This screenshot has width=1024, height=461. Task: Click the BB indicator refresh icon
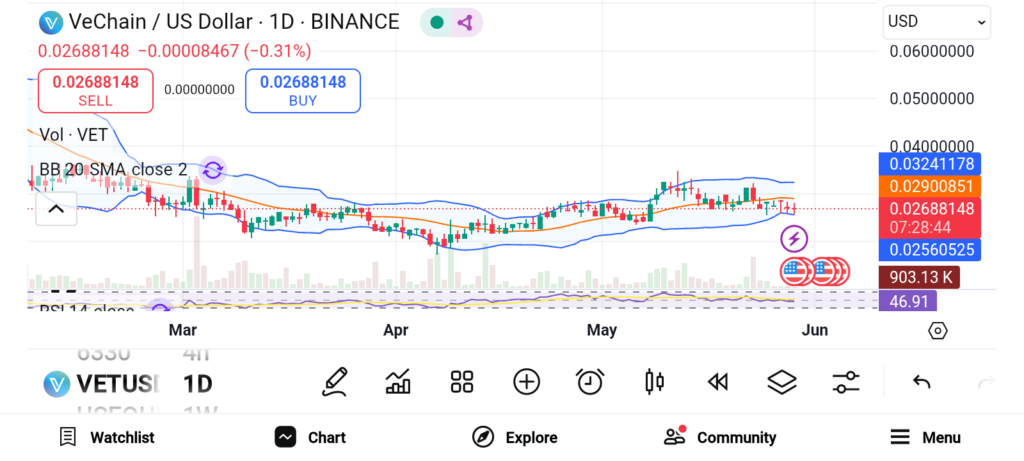click(x=212, y=170)
